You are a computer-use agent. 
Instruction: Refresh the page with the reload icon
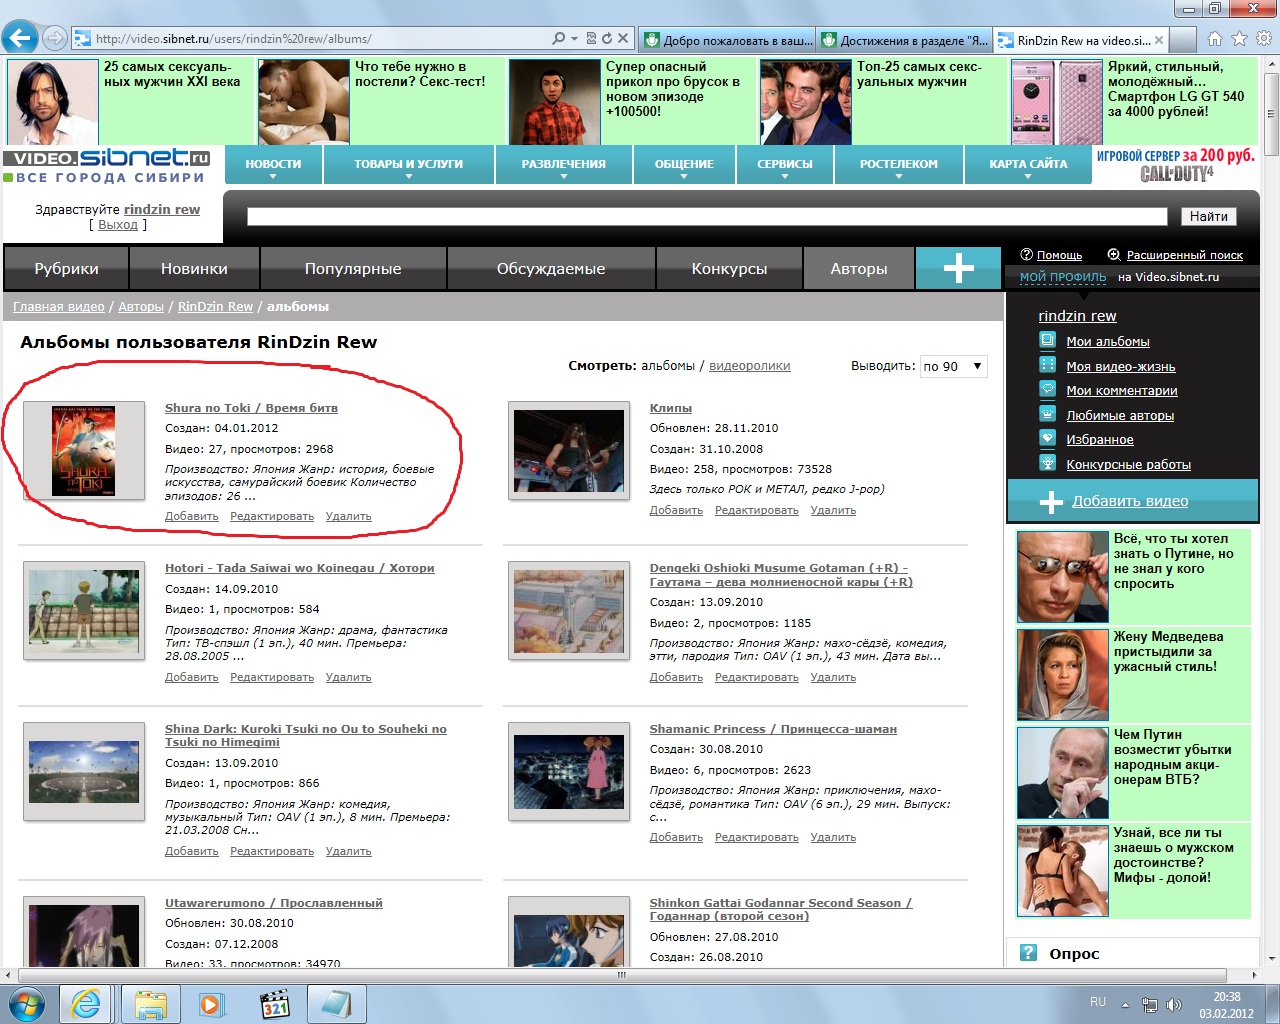click(606, 39)
